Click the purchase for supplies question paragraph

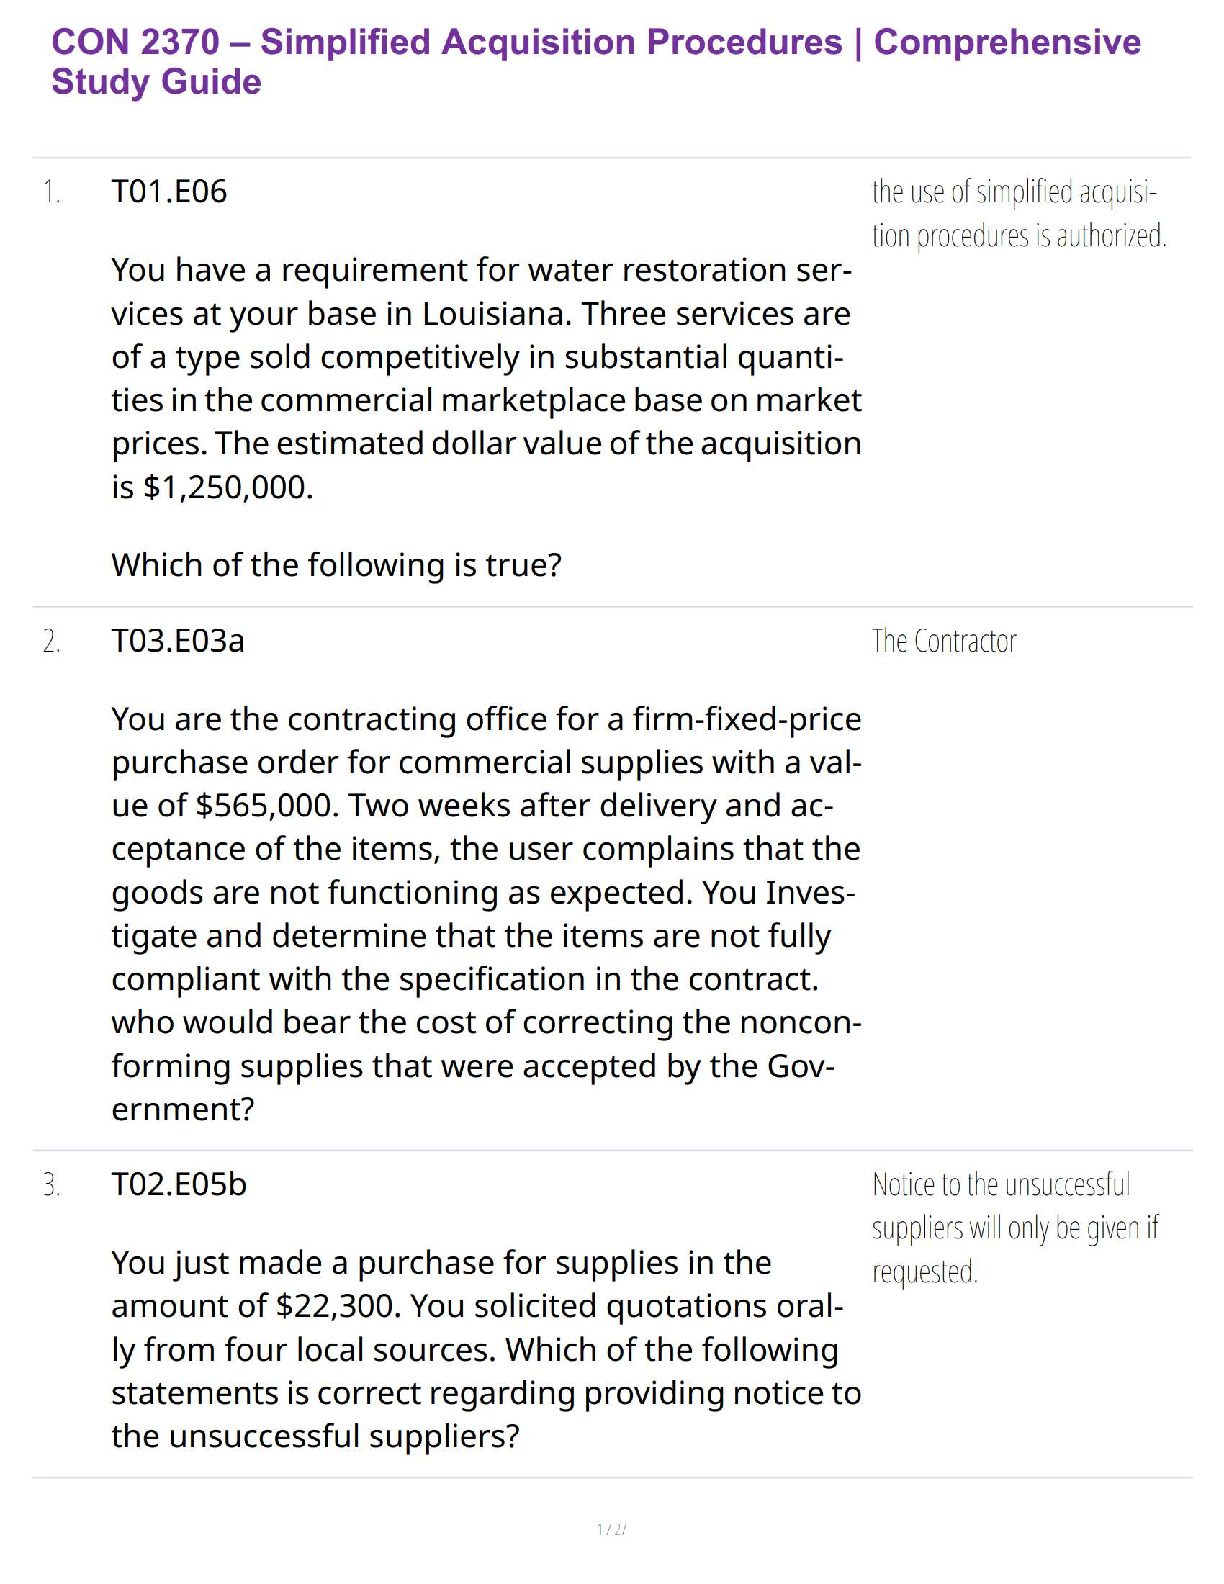pos(485,1349)
